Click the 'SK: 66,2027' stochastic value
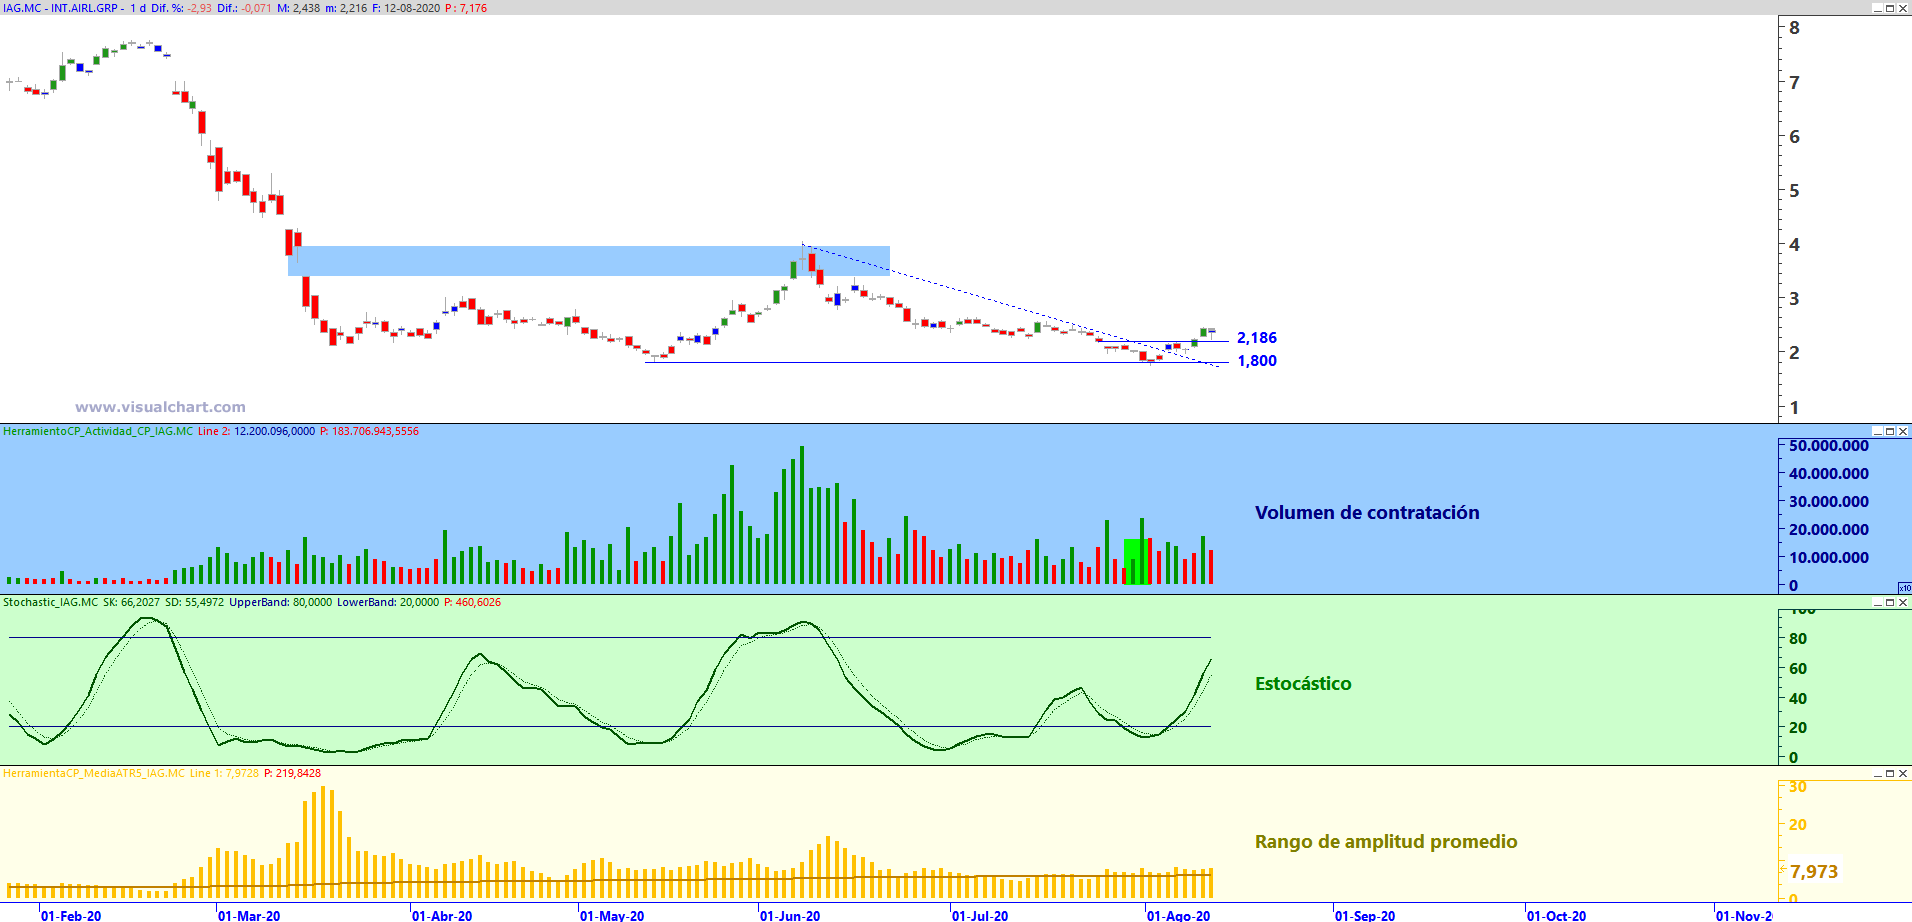Viewport: 1912px width, 922px height. point(131,602)
